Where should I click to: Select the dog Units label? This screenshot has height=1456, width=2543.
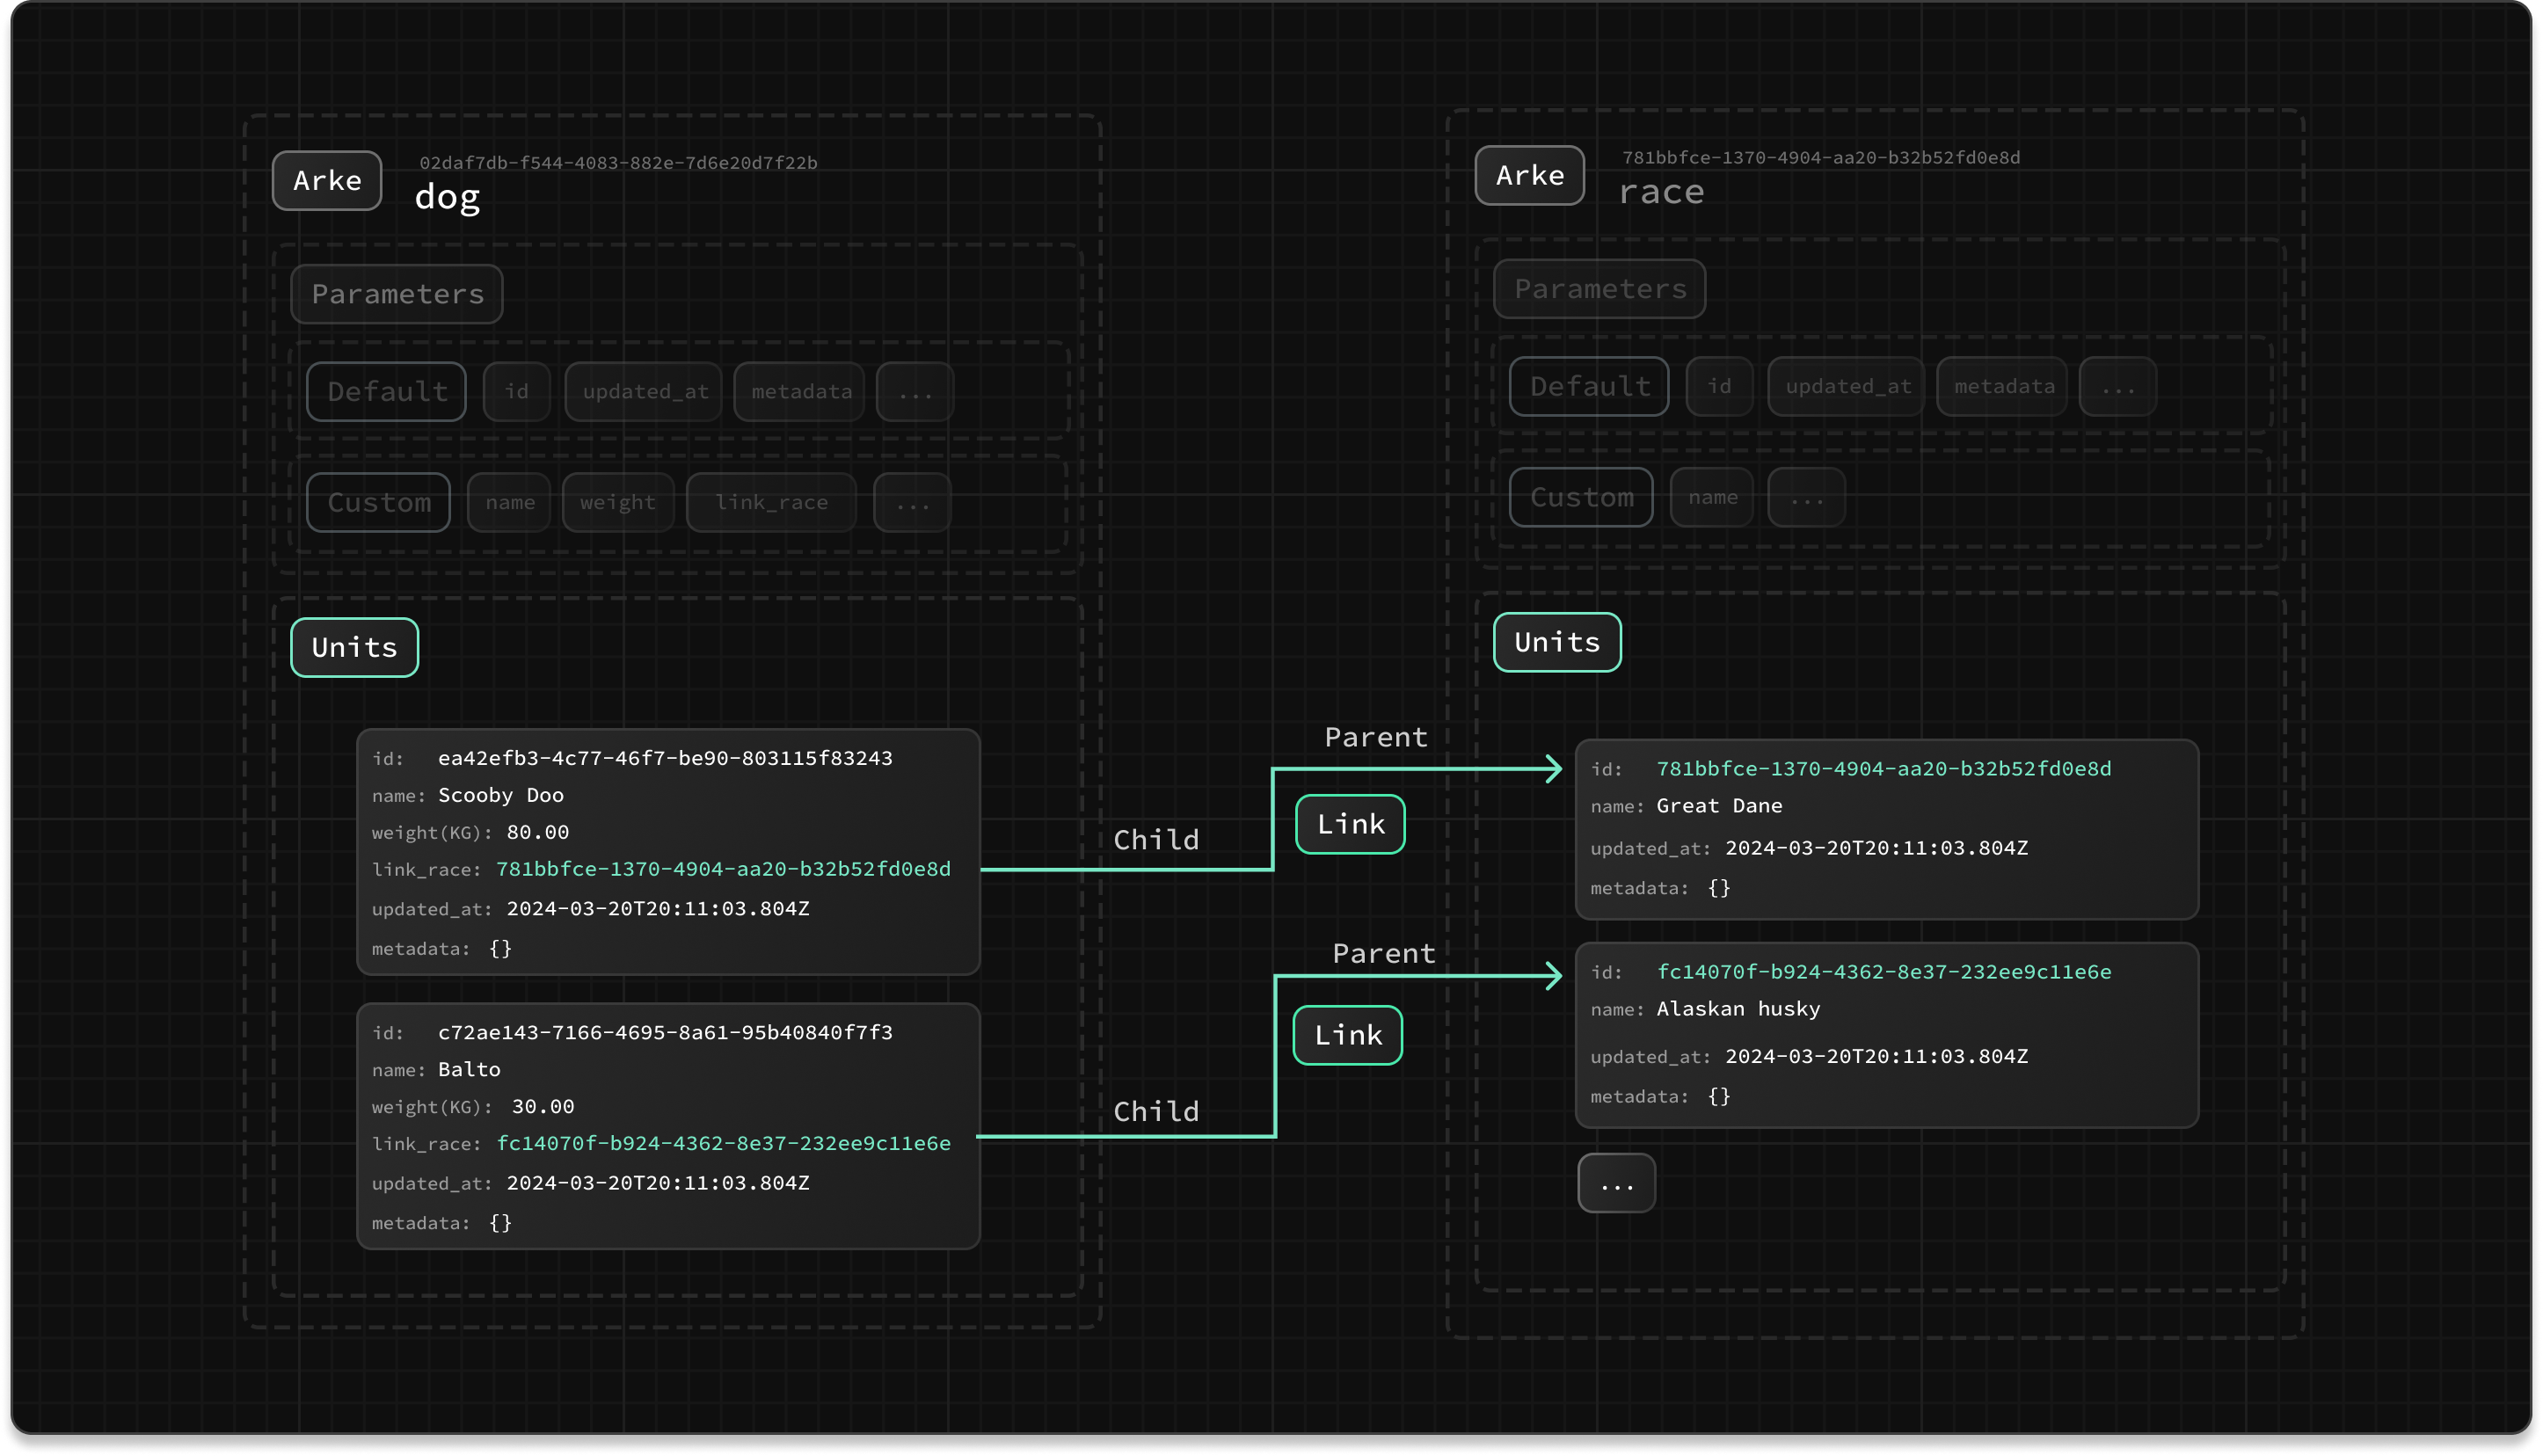pos(354,648)
